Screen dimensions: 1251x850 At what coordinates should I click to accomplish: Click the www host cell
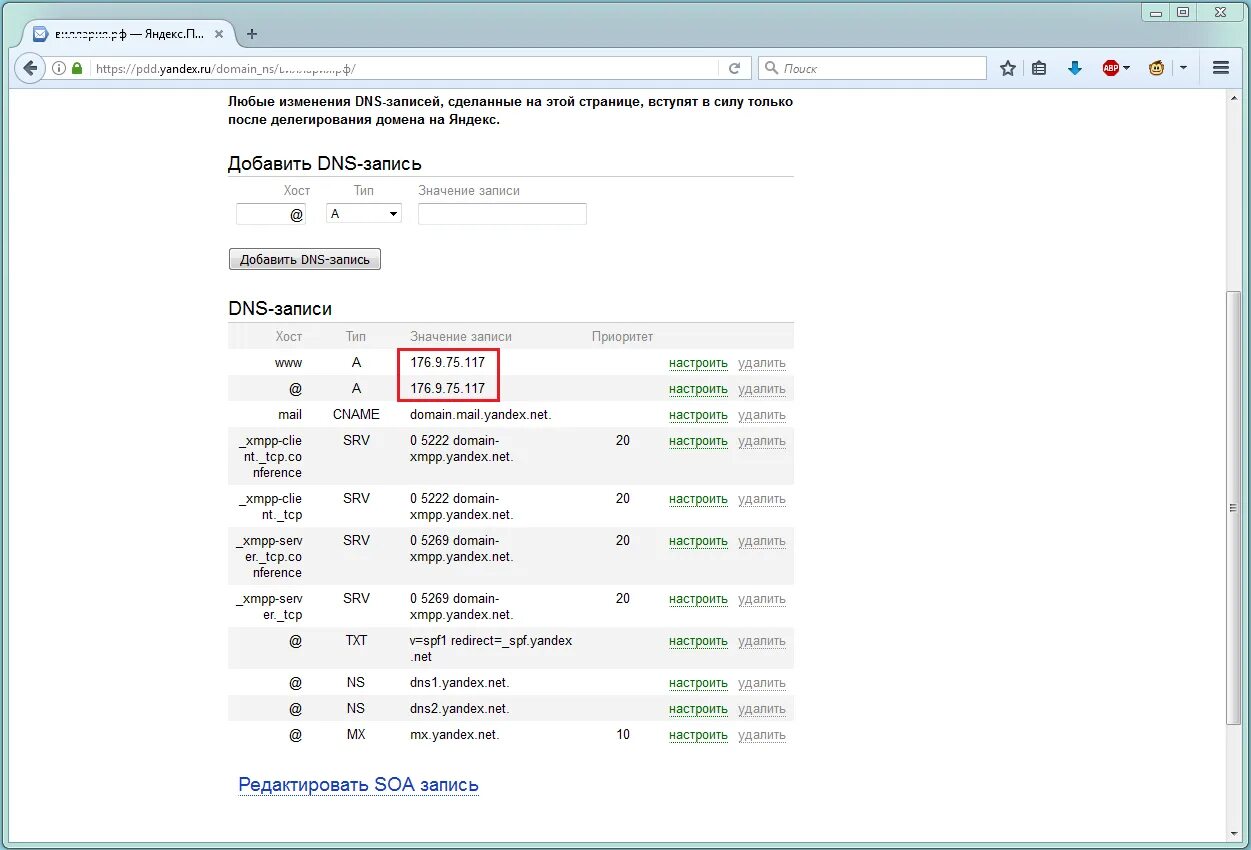[x=288, y=363]
